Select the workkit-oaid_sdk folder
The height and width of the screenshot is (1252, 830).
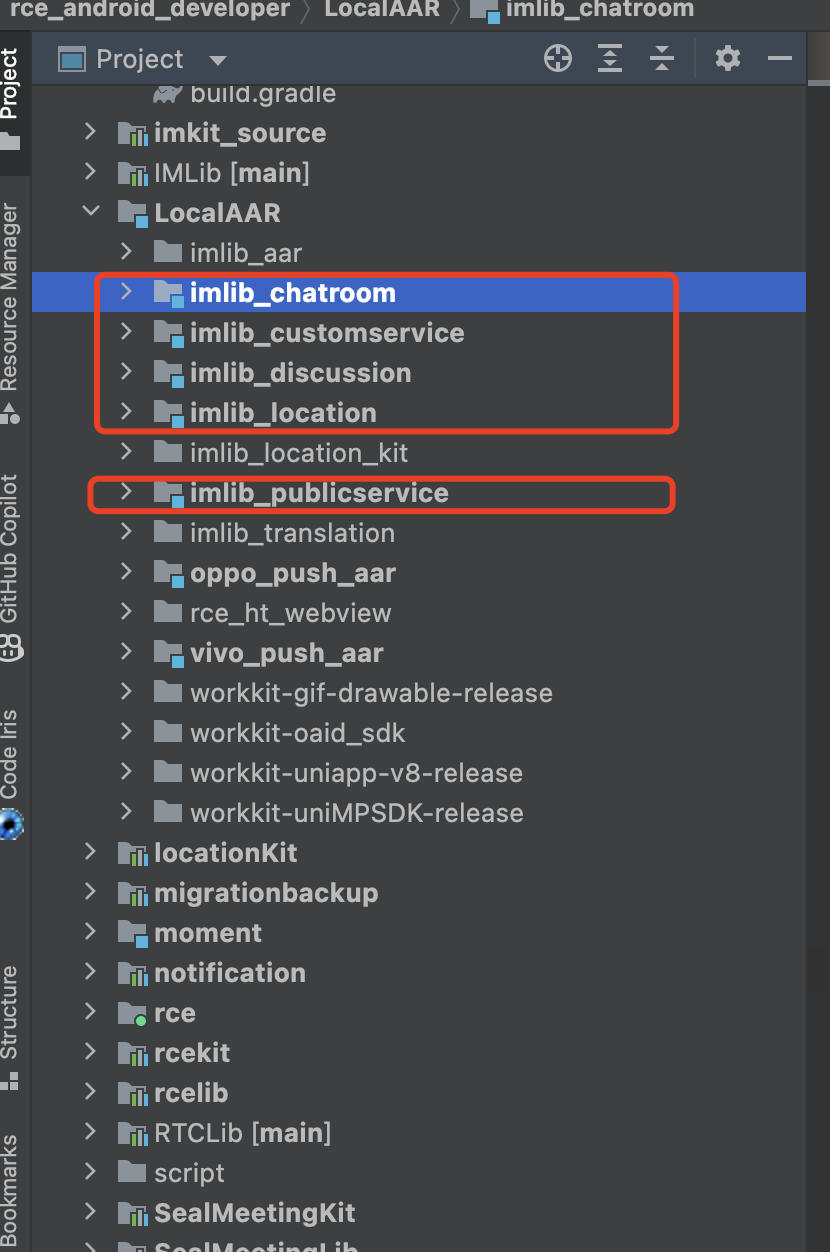tap(298, 733)
